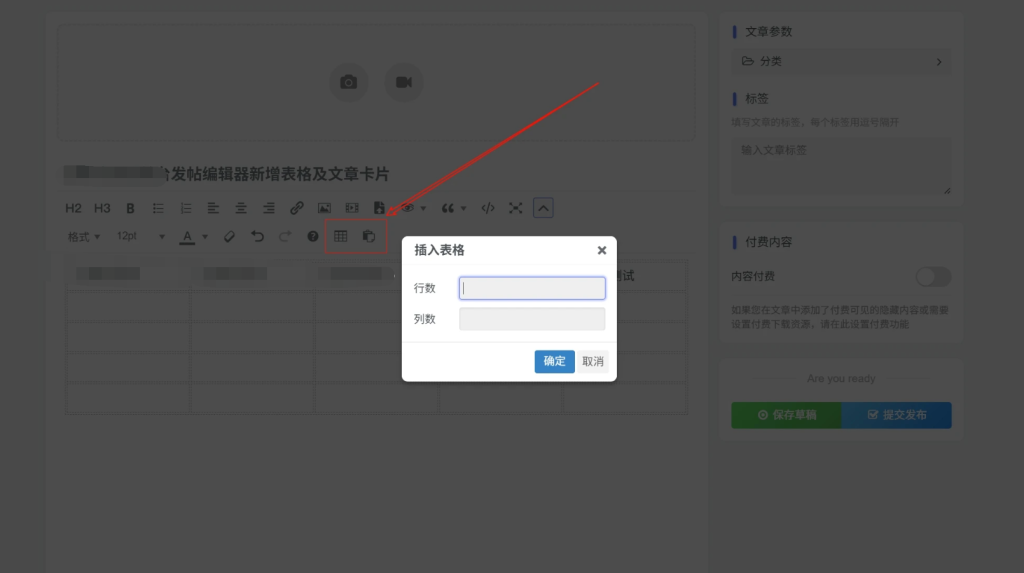1024x573 pixels.
Task: Confirm table insertion with 确定
Action: (x=554, y=361)
